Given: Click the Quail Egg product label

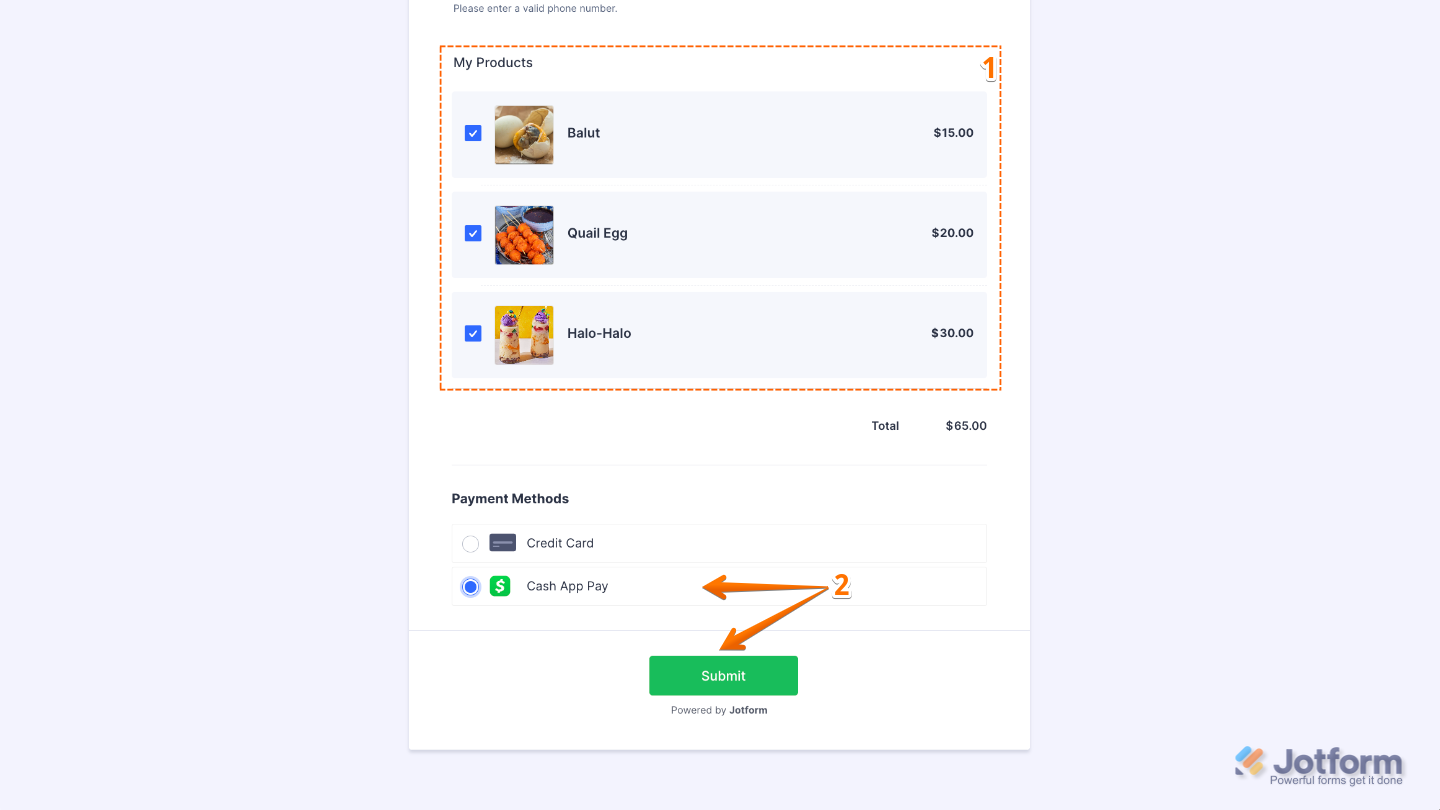Looking at the screenshot, I should 597,233.
